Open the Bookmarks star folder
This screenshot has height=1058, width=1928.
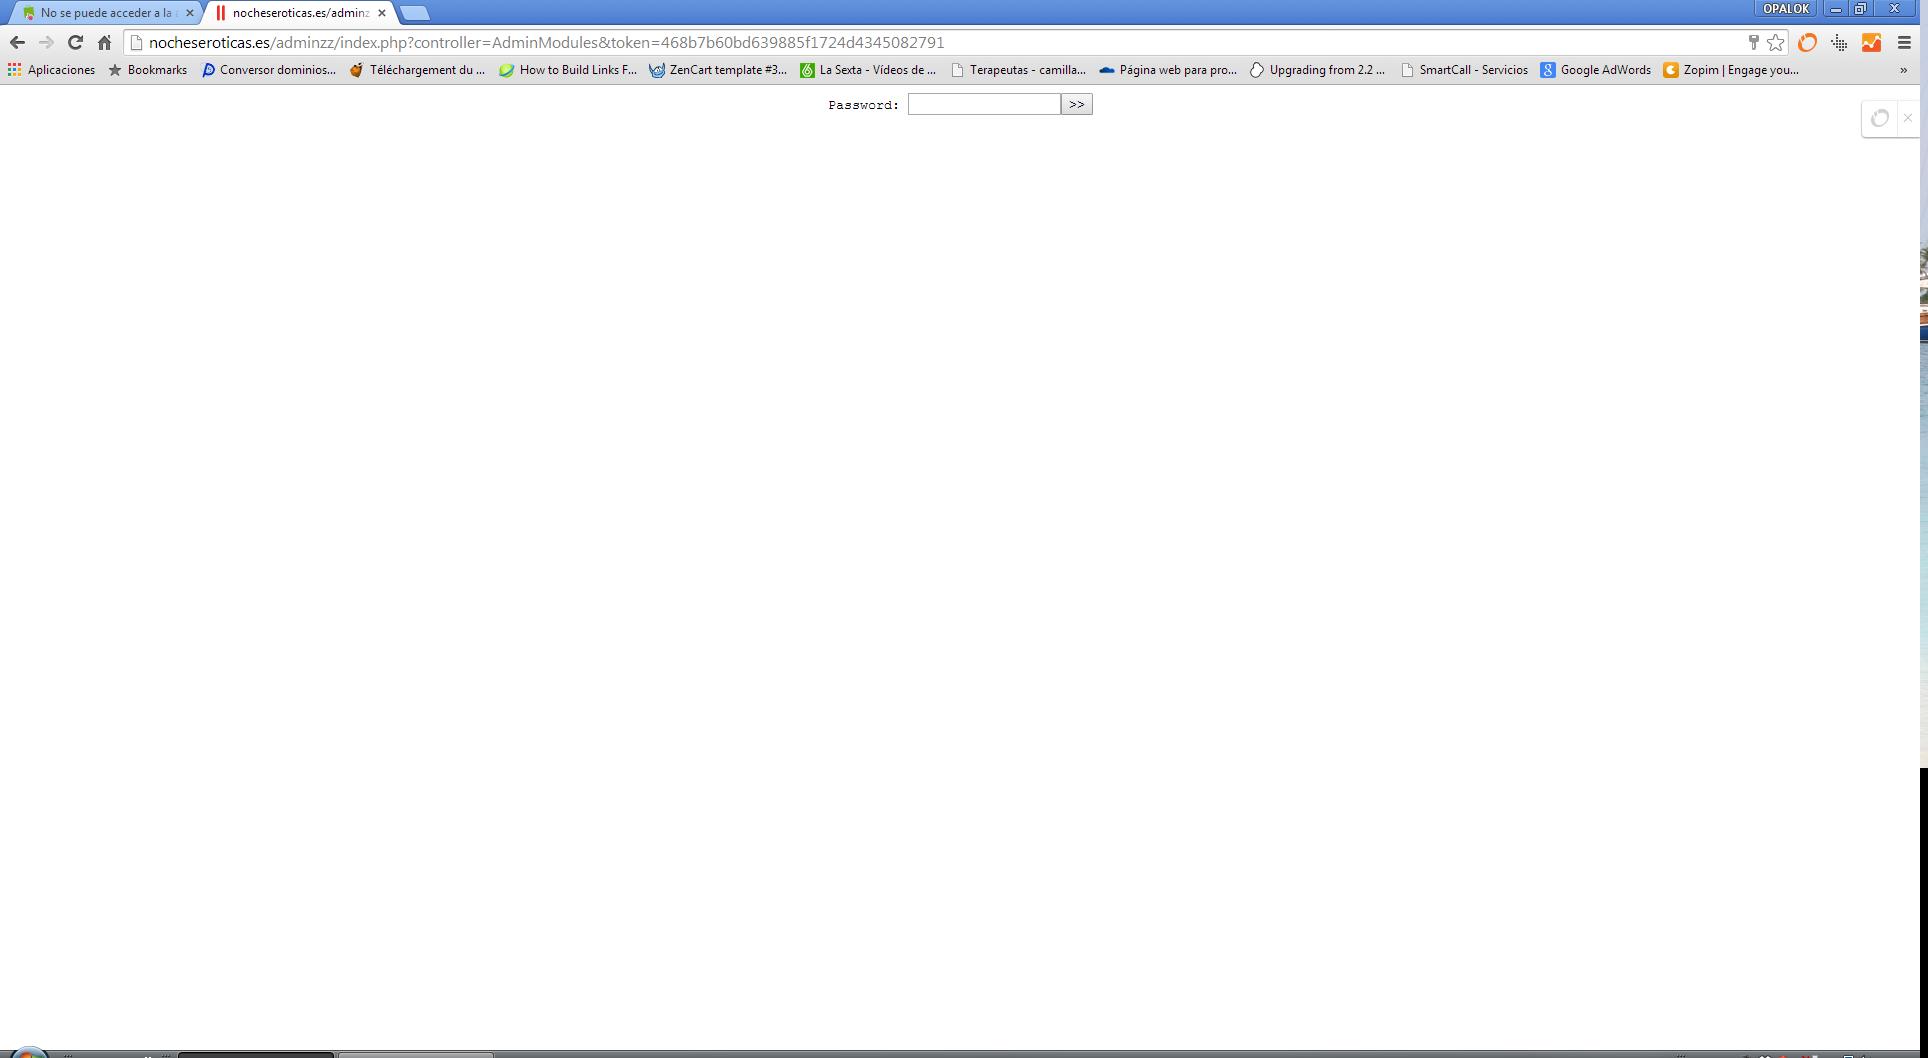pyautogui.click(x=148, y=70)
